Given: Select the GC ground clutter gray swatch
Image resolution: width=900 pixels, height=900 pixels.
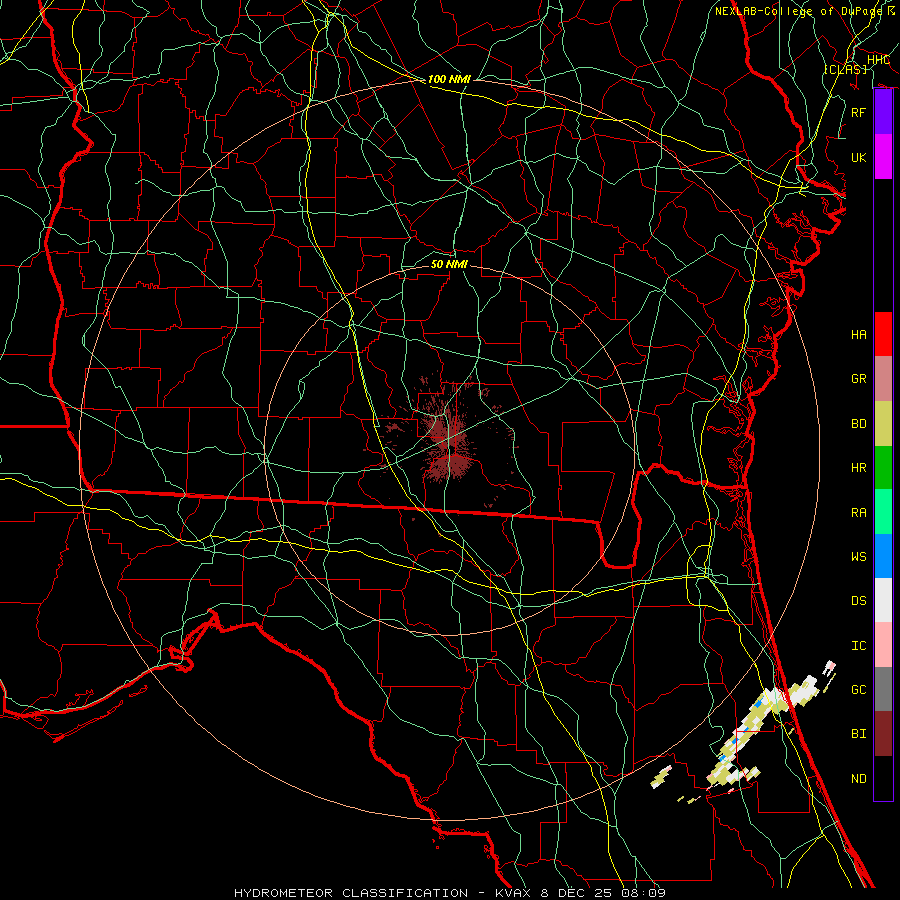Looking at the screenshot, I should (883, 689).
